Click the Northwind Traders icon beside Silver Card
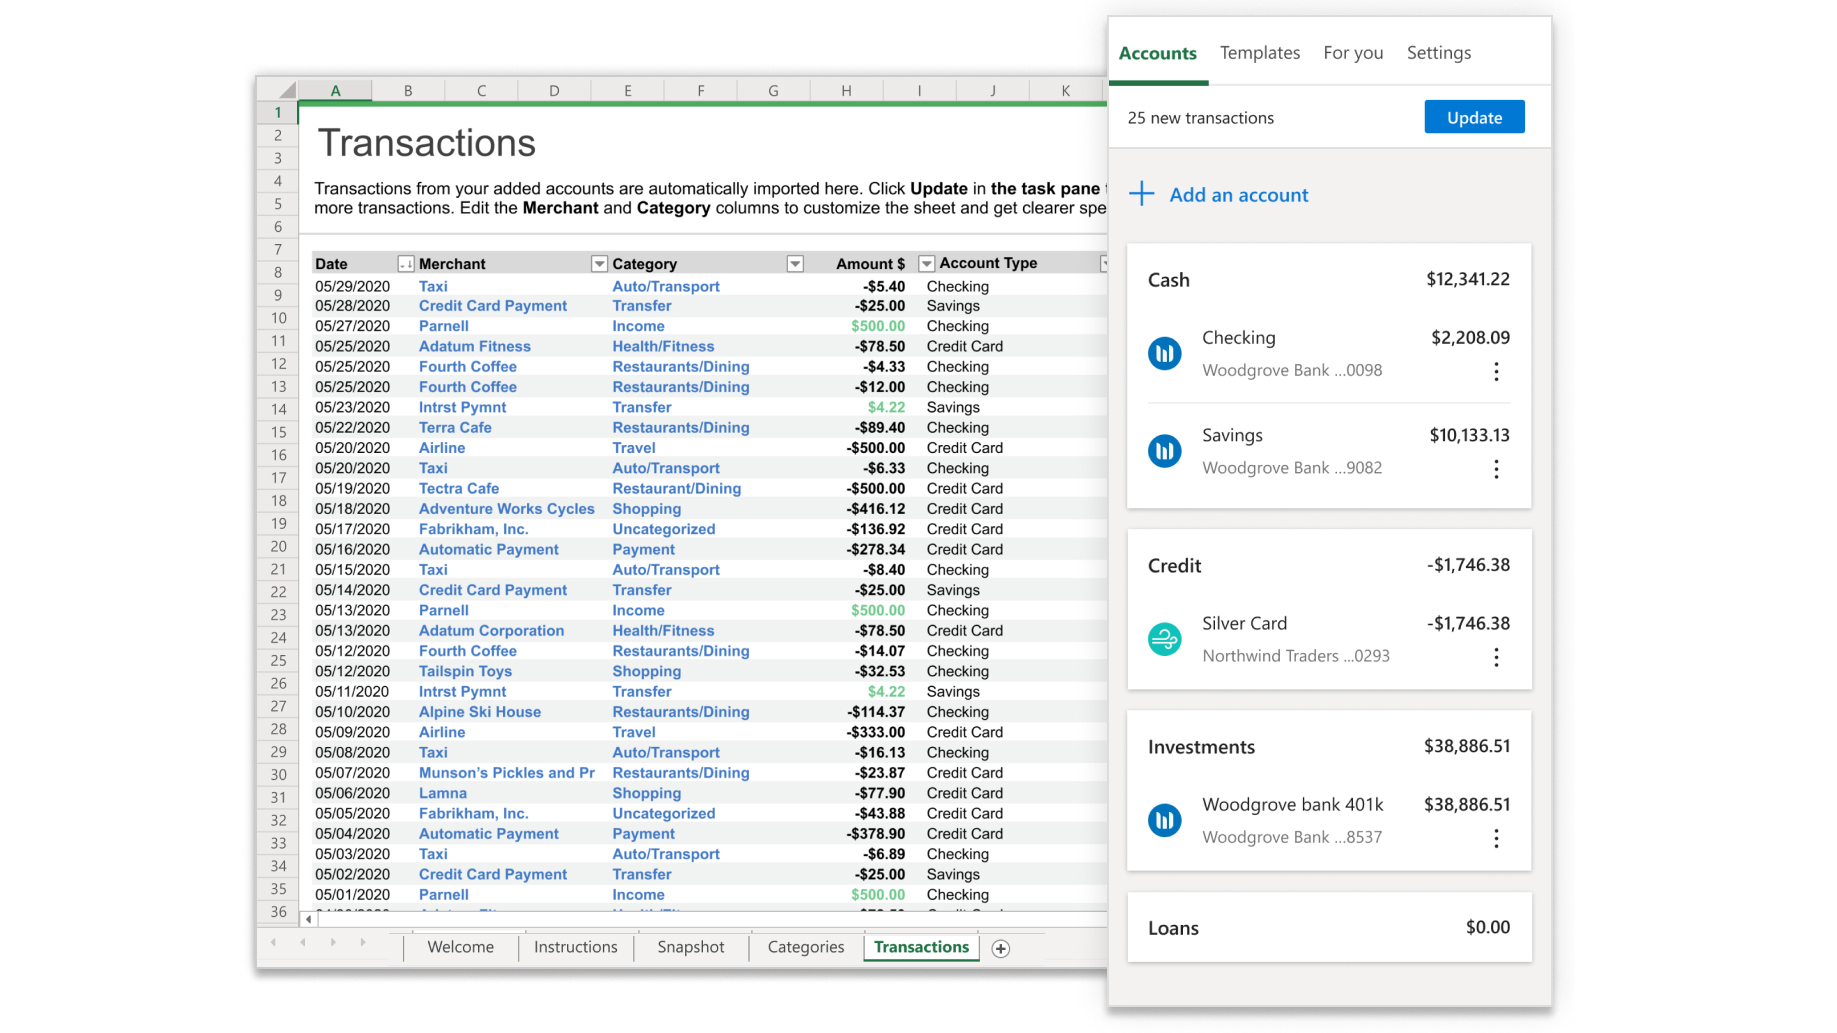 (1165, 639)
